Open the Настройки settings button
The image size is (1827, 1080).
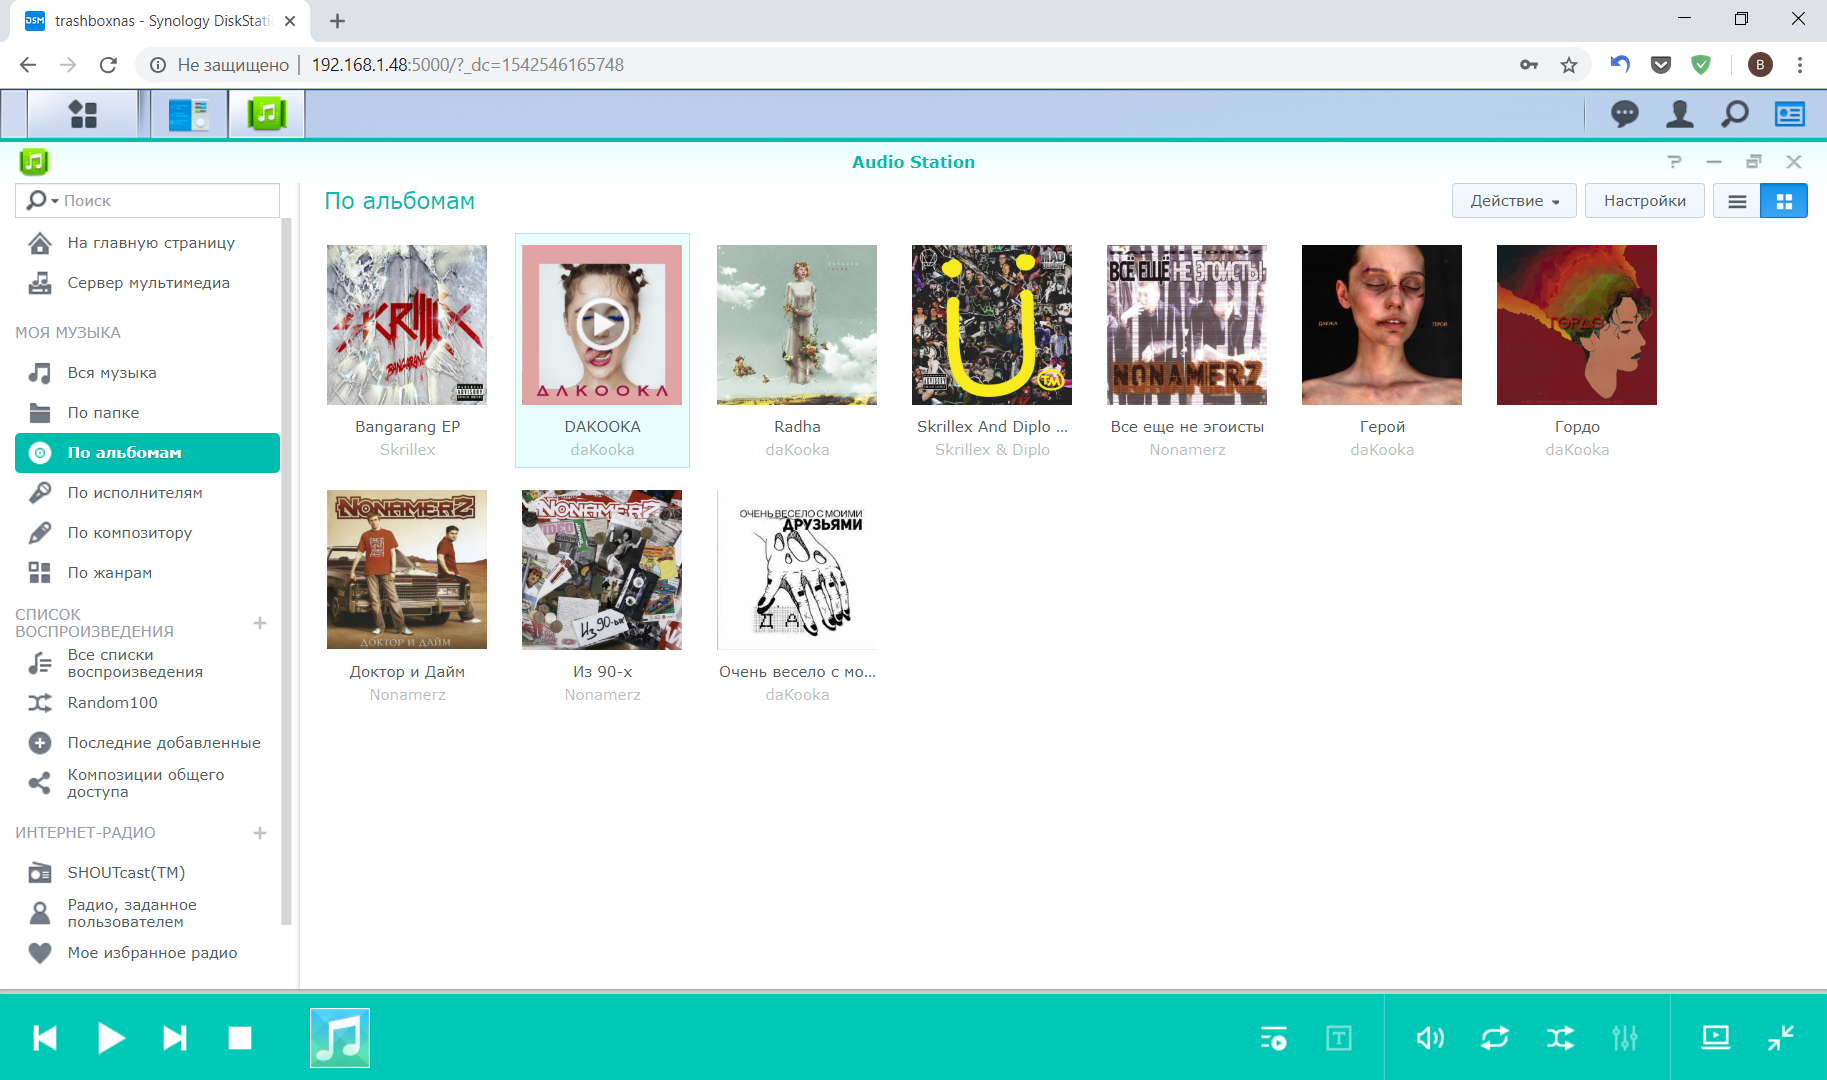click(1645, 201)
